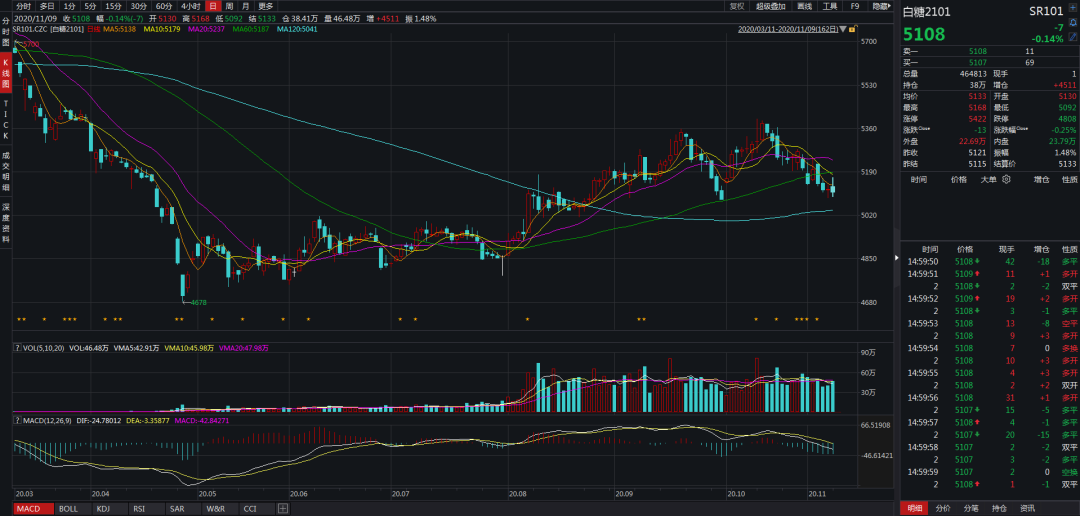Select the 15分 chart period
The width and height of the screenshot is (1080, 516).
114,6
